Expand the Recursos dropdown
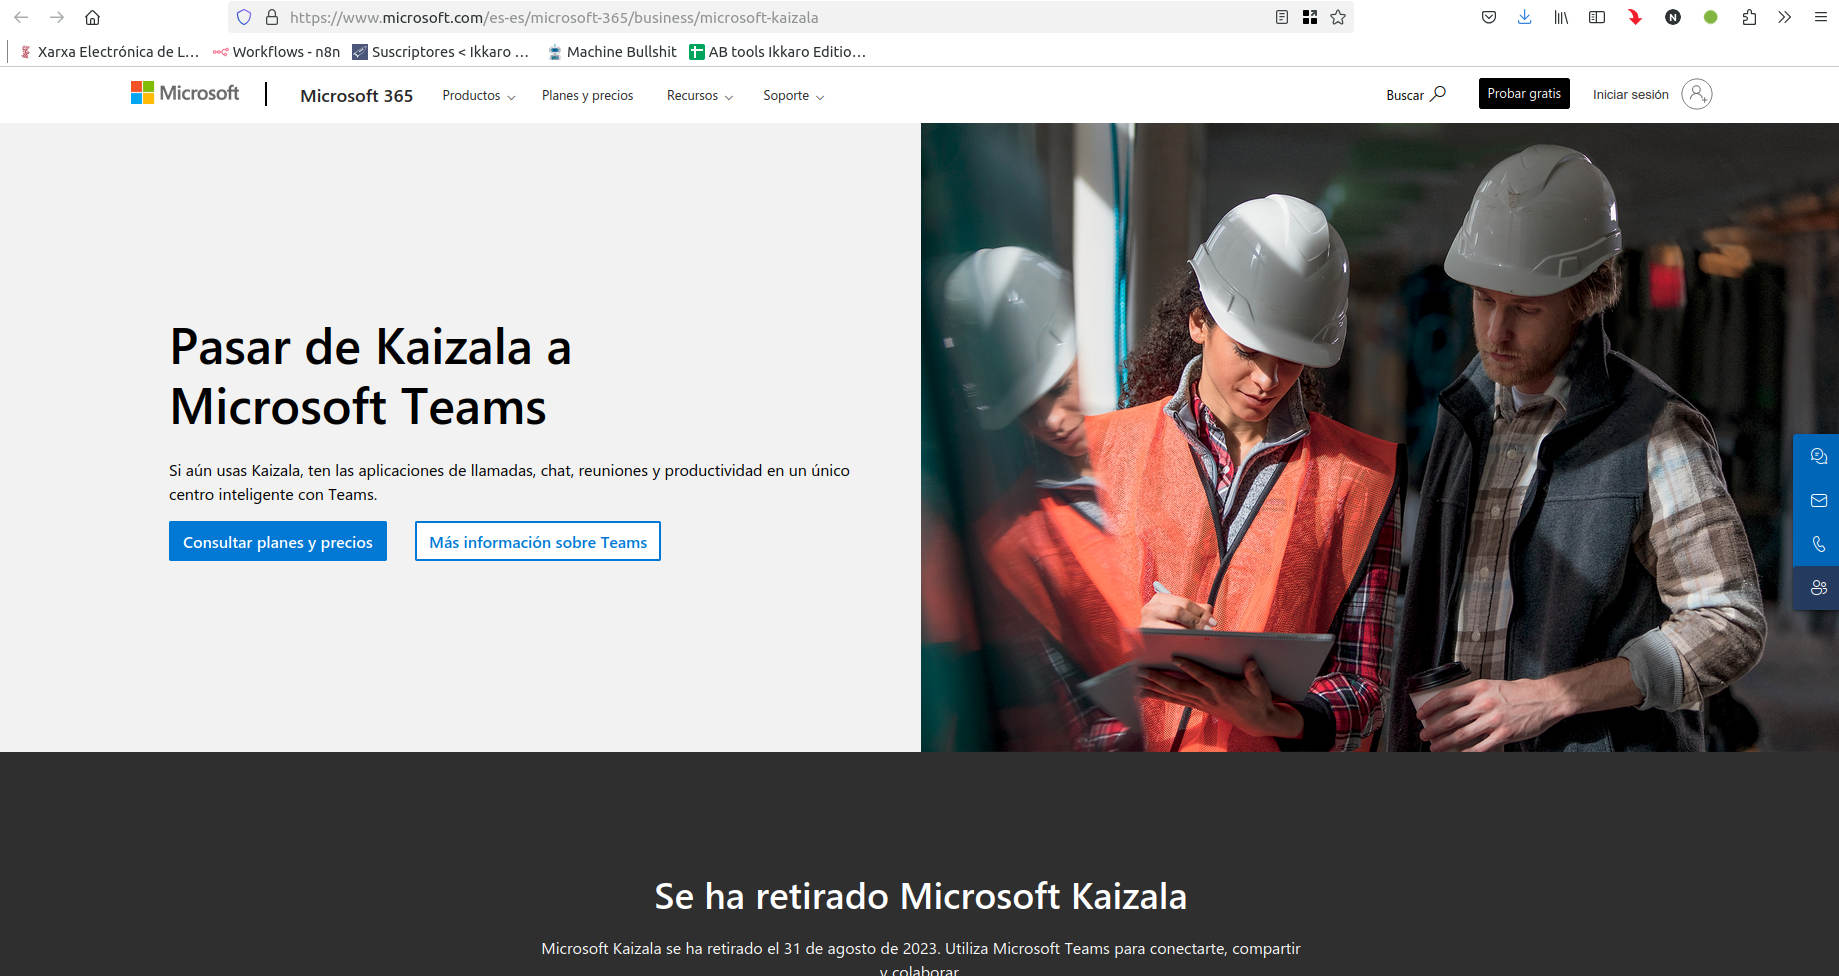This screenshot has width=1839, height=976. point(698,95)
